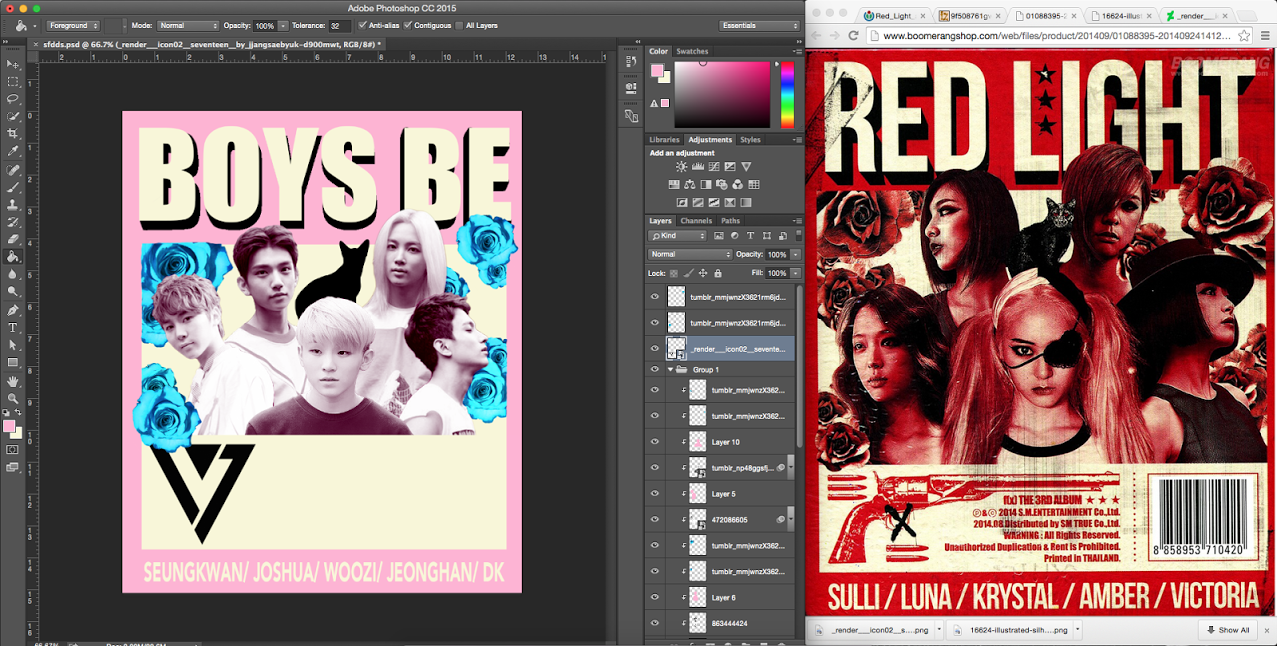1277x646 pixels.
Task: Click the Tolerance input field
Action: coord(339,25)
